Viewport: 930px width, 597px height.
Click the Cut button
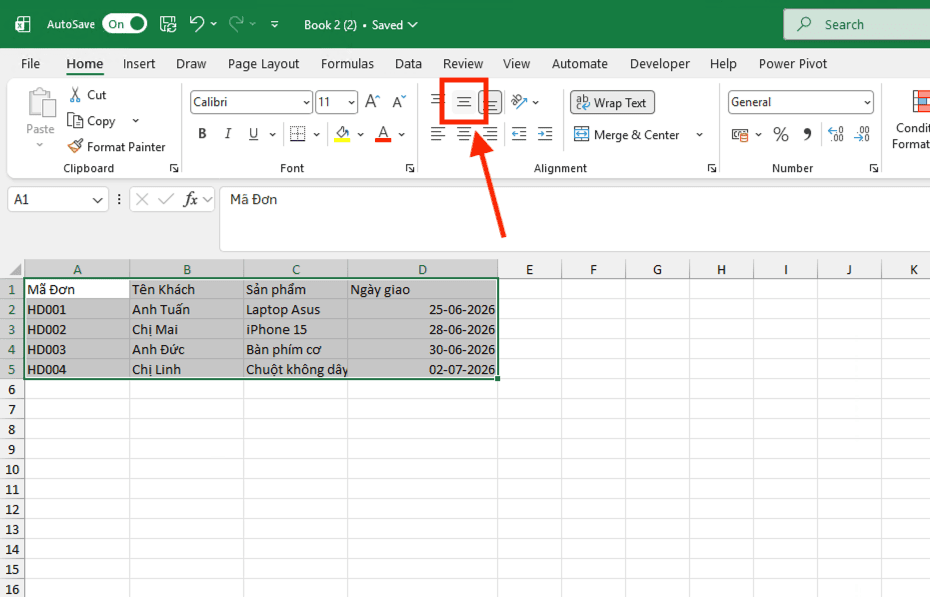tap(88, 95)
